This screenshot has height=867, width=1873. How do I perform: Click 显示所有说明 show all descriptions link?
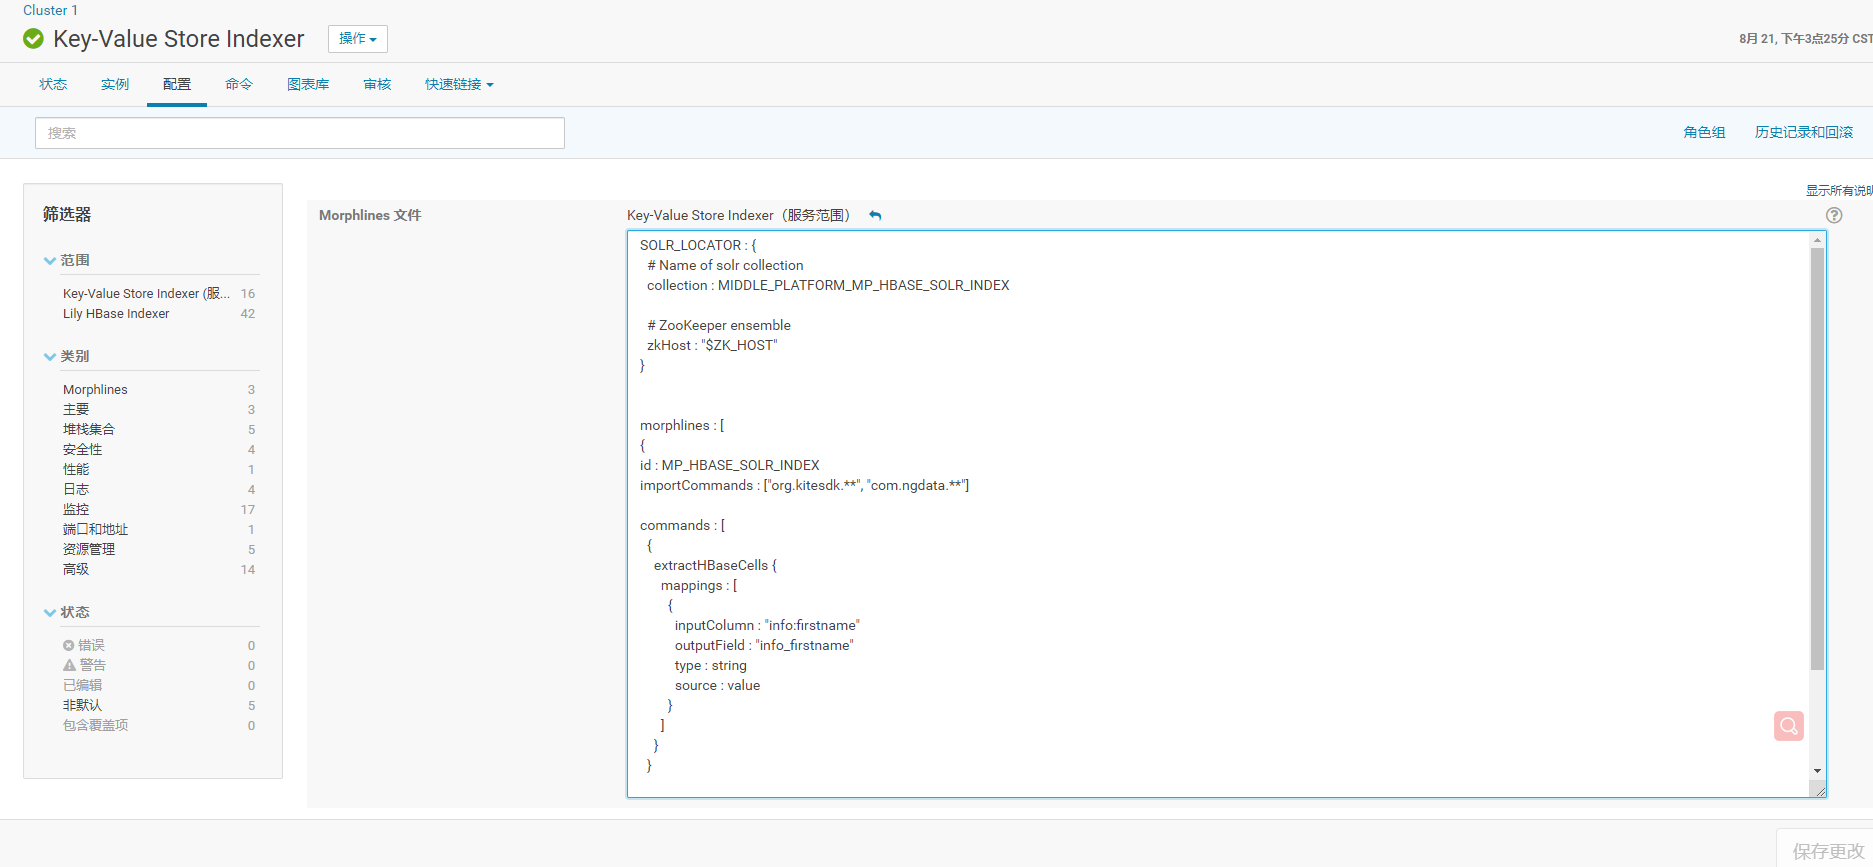[1839, 190]
